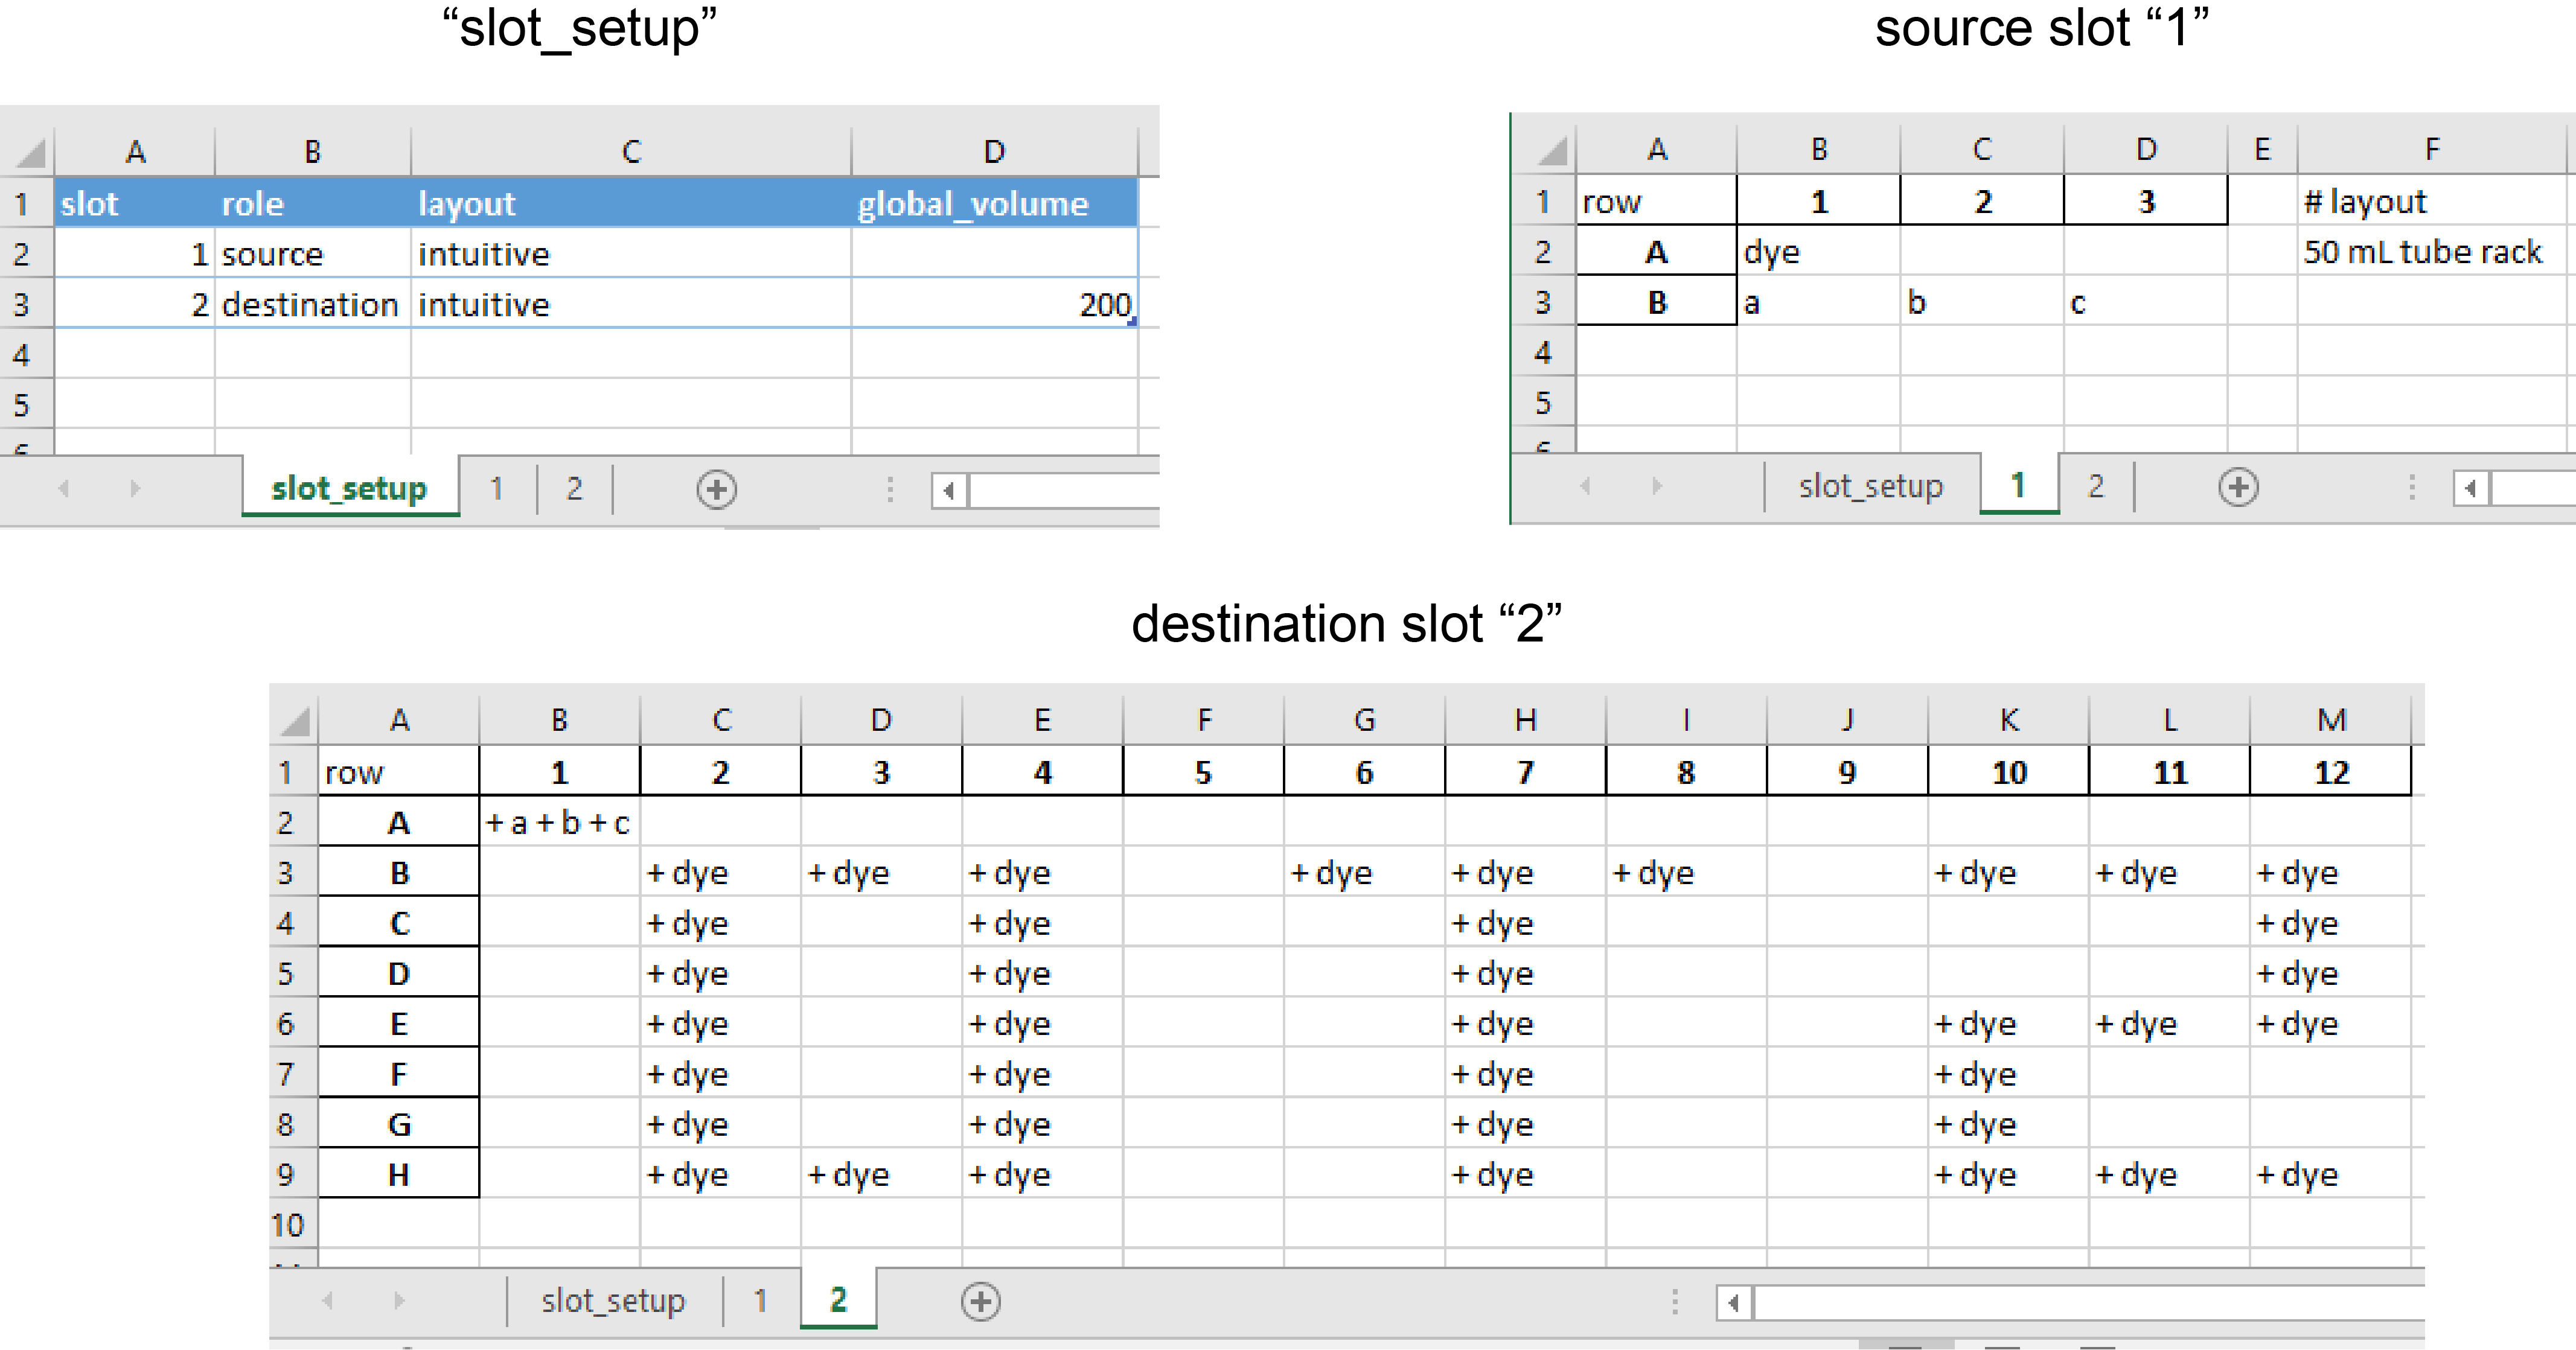Open slot_setup tab in source slot window
Screen dimensions: 2576x1350
(x=1870, y=487)
